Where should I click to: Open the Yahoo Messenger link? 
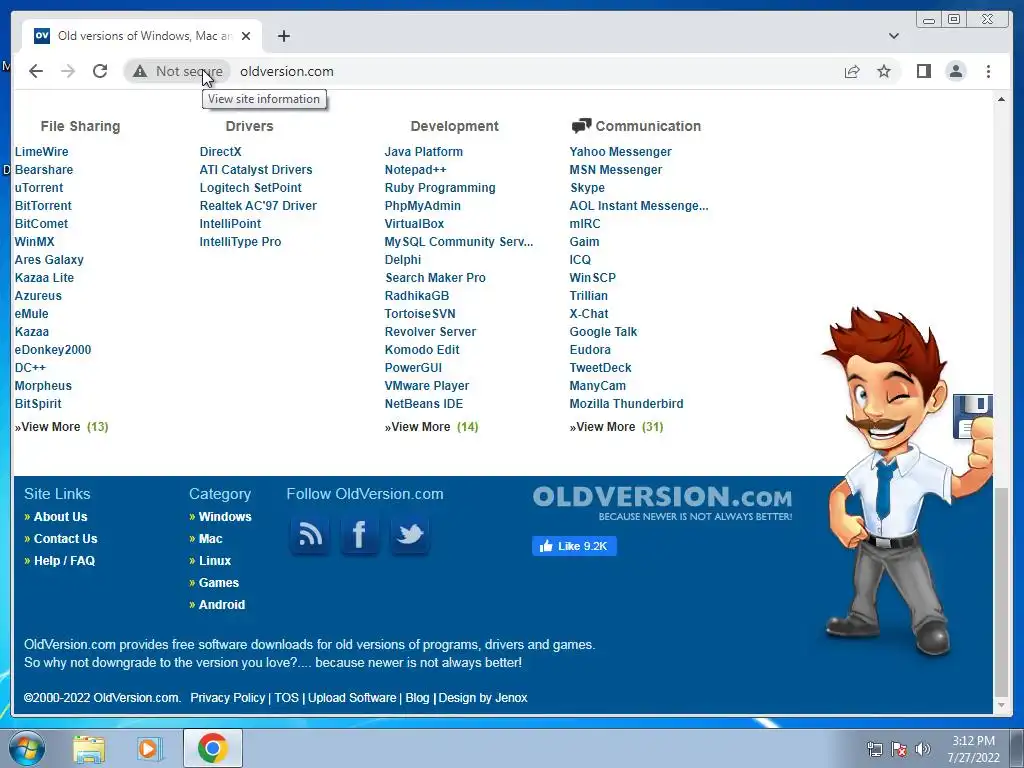[620, 152]
